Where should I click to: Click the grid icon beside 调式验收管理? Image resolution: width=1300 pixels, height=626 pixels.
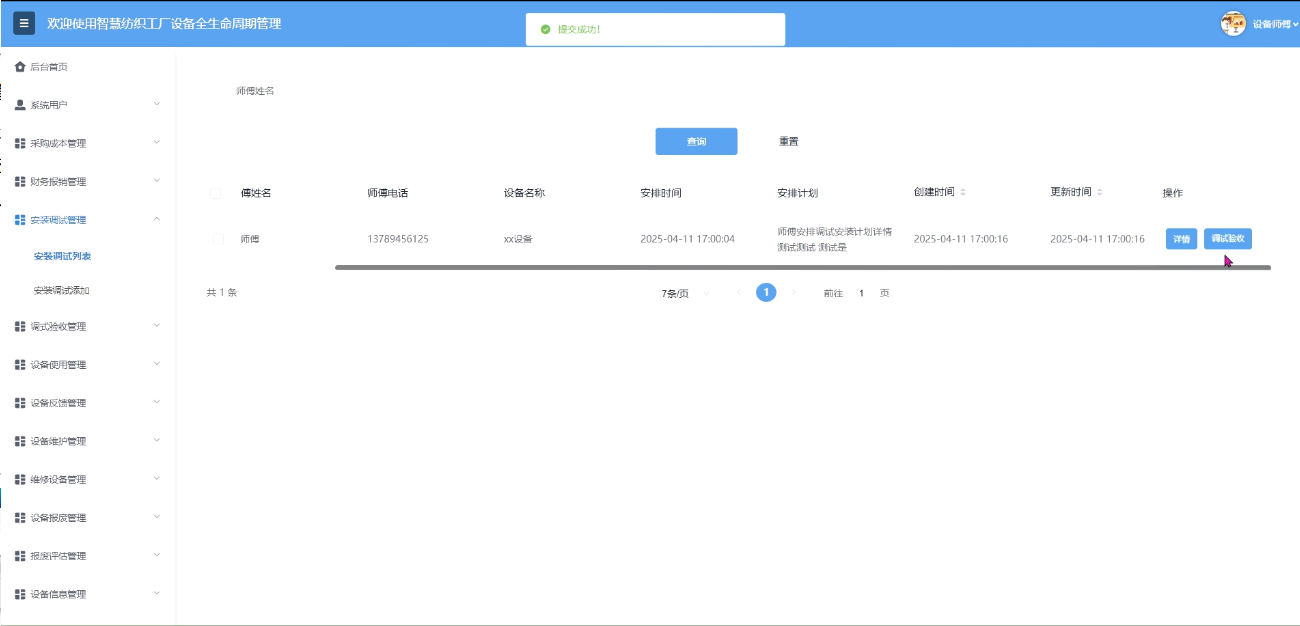point(20,326)
